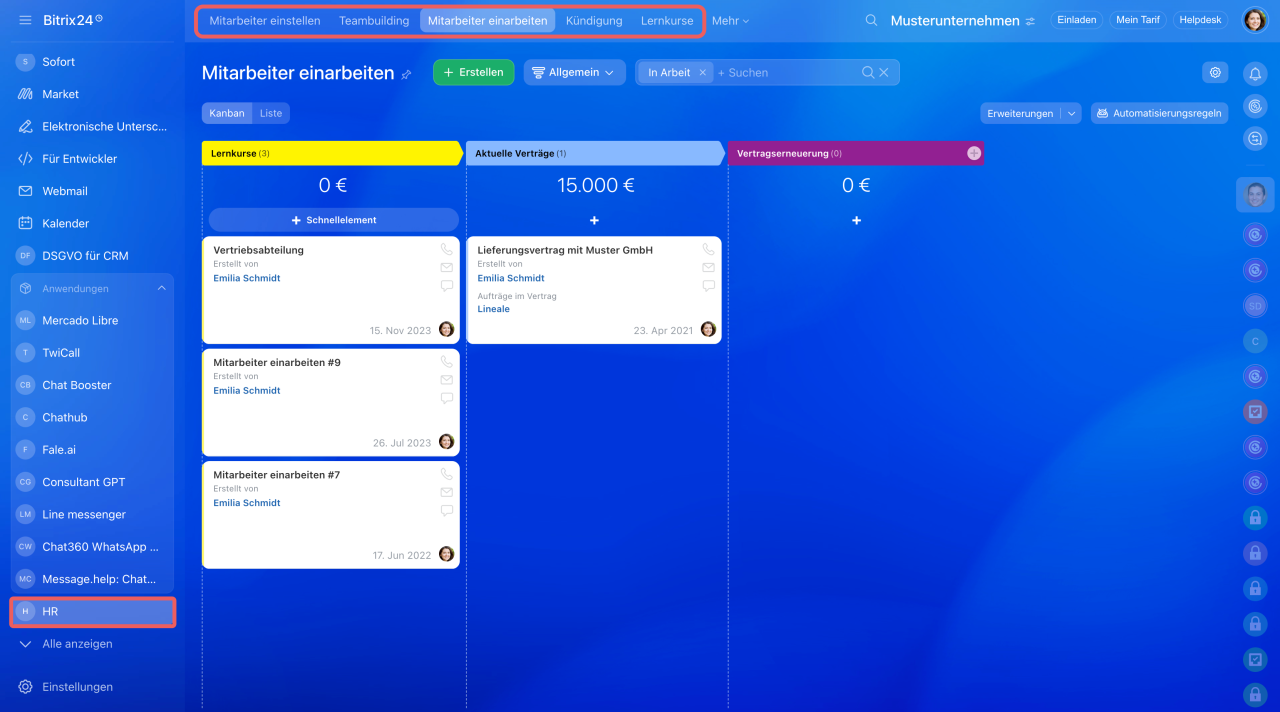Viewport: 1280px width, 712px height.
Task: Focus the Suchen filter input
Action: tap(786, 73)
